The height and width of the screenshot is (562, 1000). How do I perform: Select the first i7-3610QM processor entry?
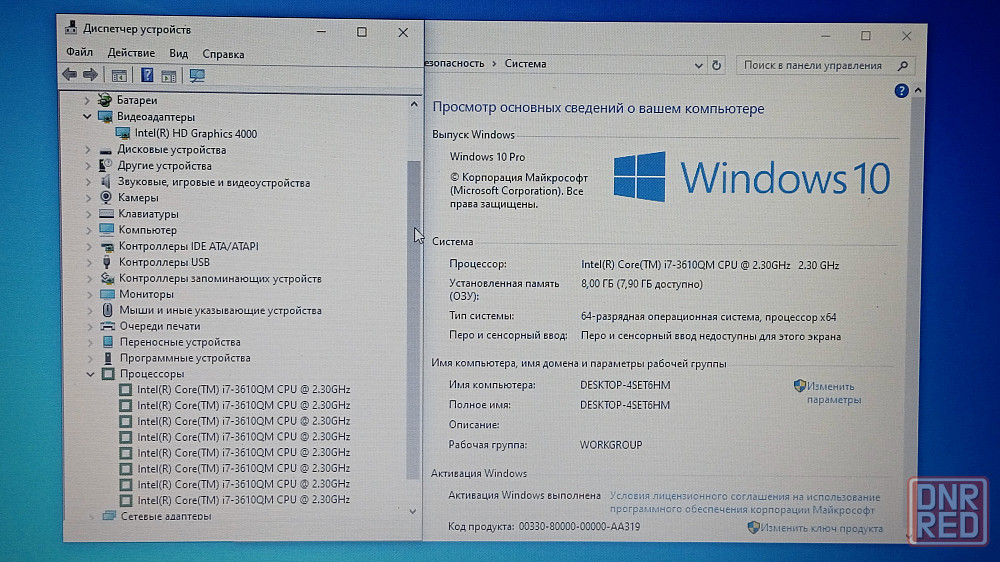pyautogui.click(x=244, y=389)
